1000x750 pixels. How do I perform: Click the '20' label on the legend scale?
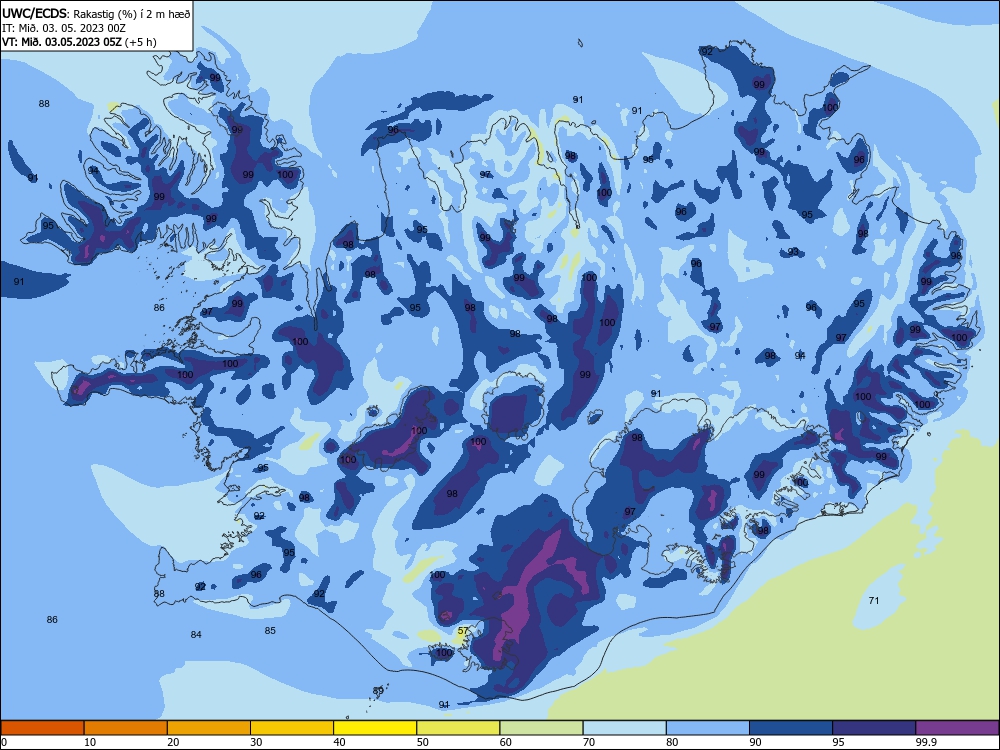pos(173,742)
